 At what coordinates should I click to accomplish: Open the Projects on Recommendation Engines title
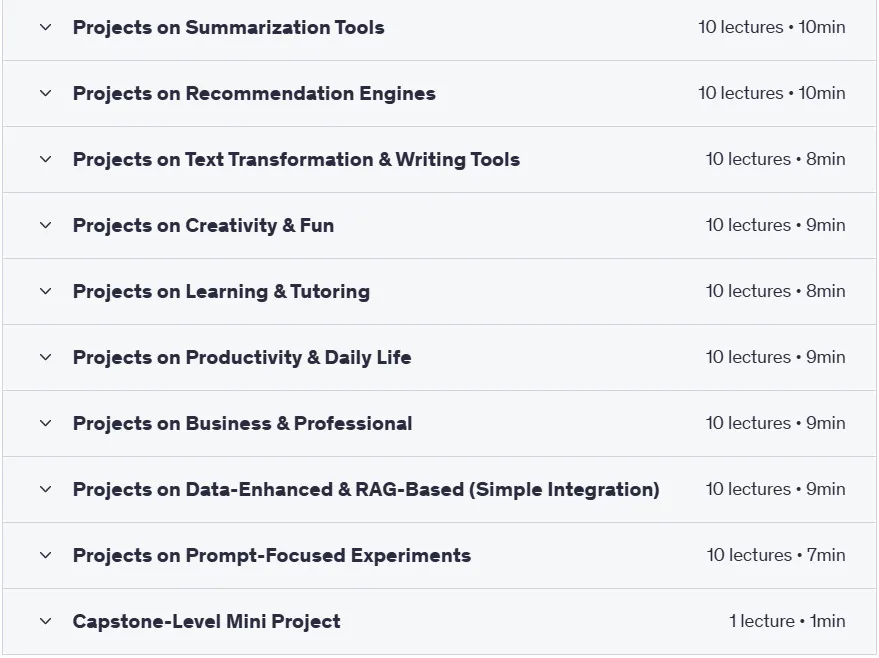pyautogui.click(x=254, y=94)
